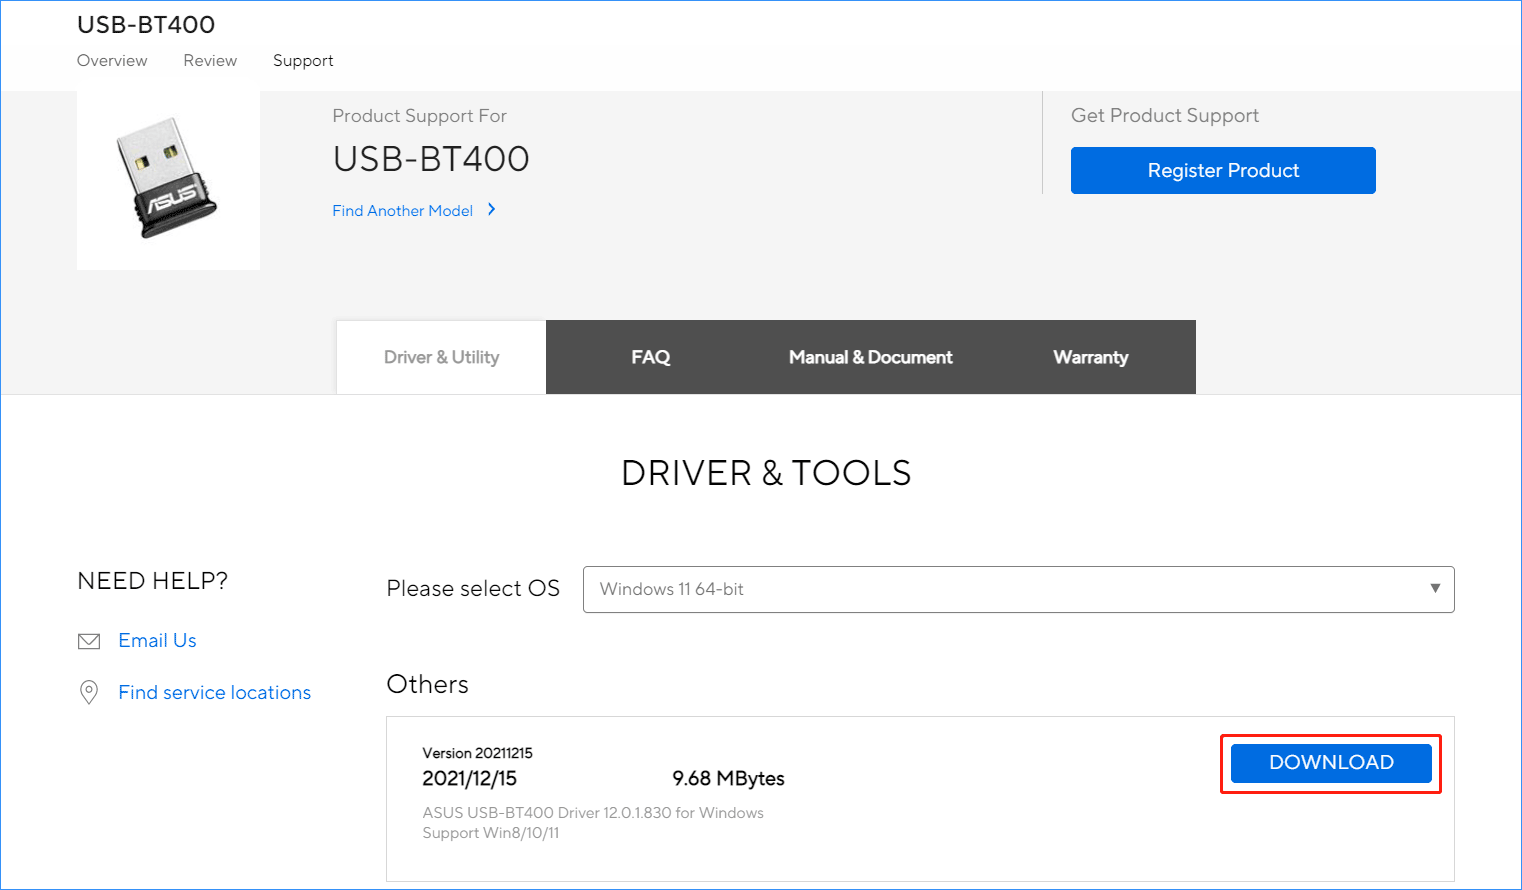Open the Overview page
This screenshot has height=890, width=1522.
tap(111, 60)
